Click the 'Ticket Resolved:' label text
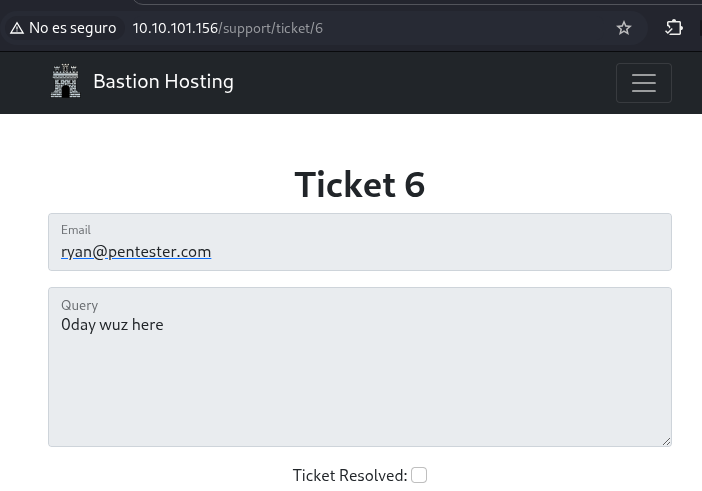Image resolution: width=702 pixels, height=491 pixels. (350, 475)
